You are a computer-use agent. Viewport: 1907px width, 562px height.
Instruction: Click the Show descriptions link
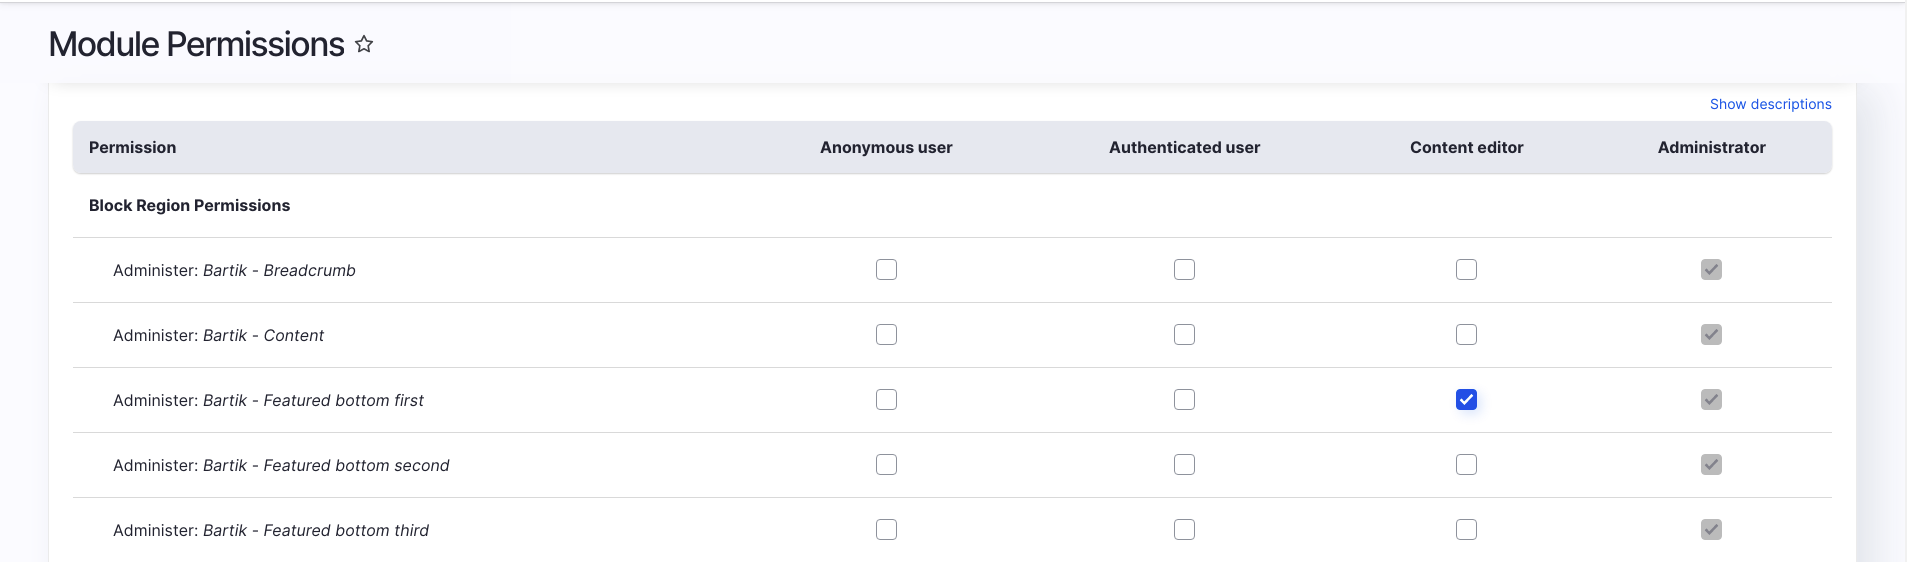1770,104
